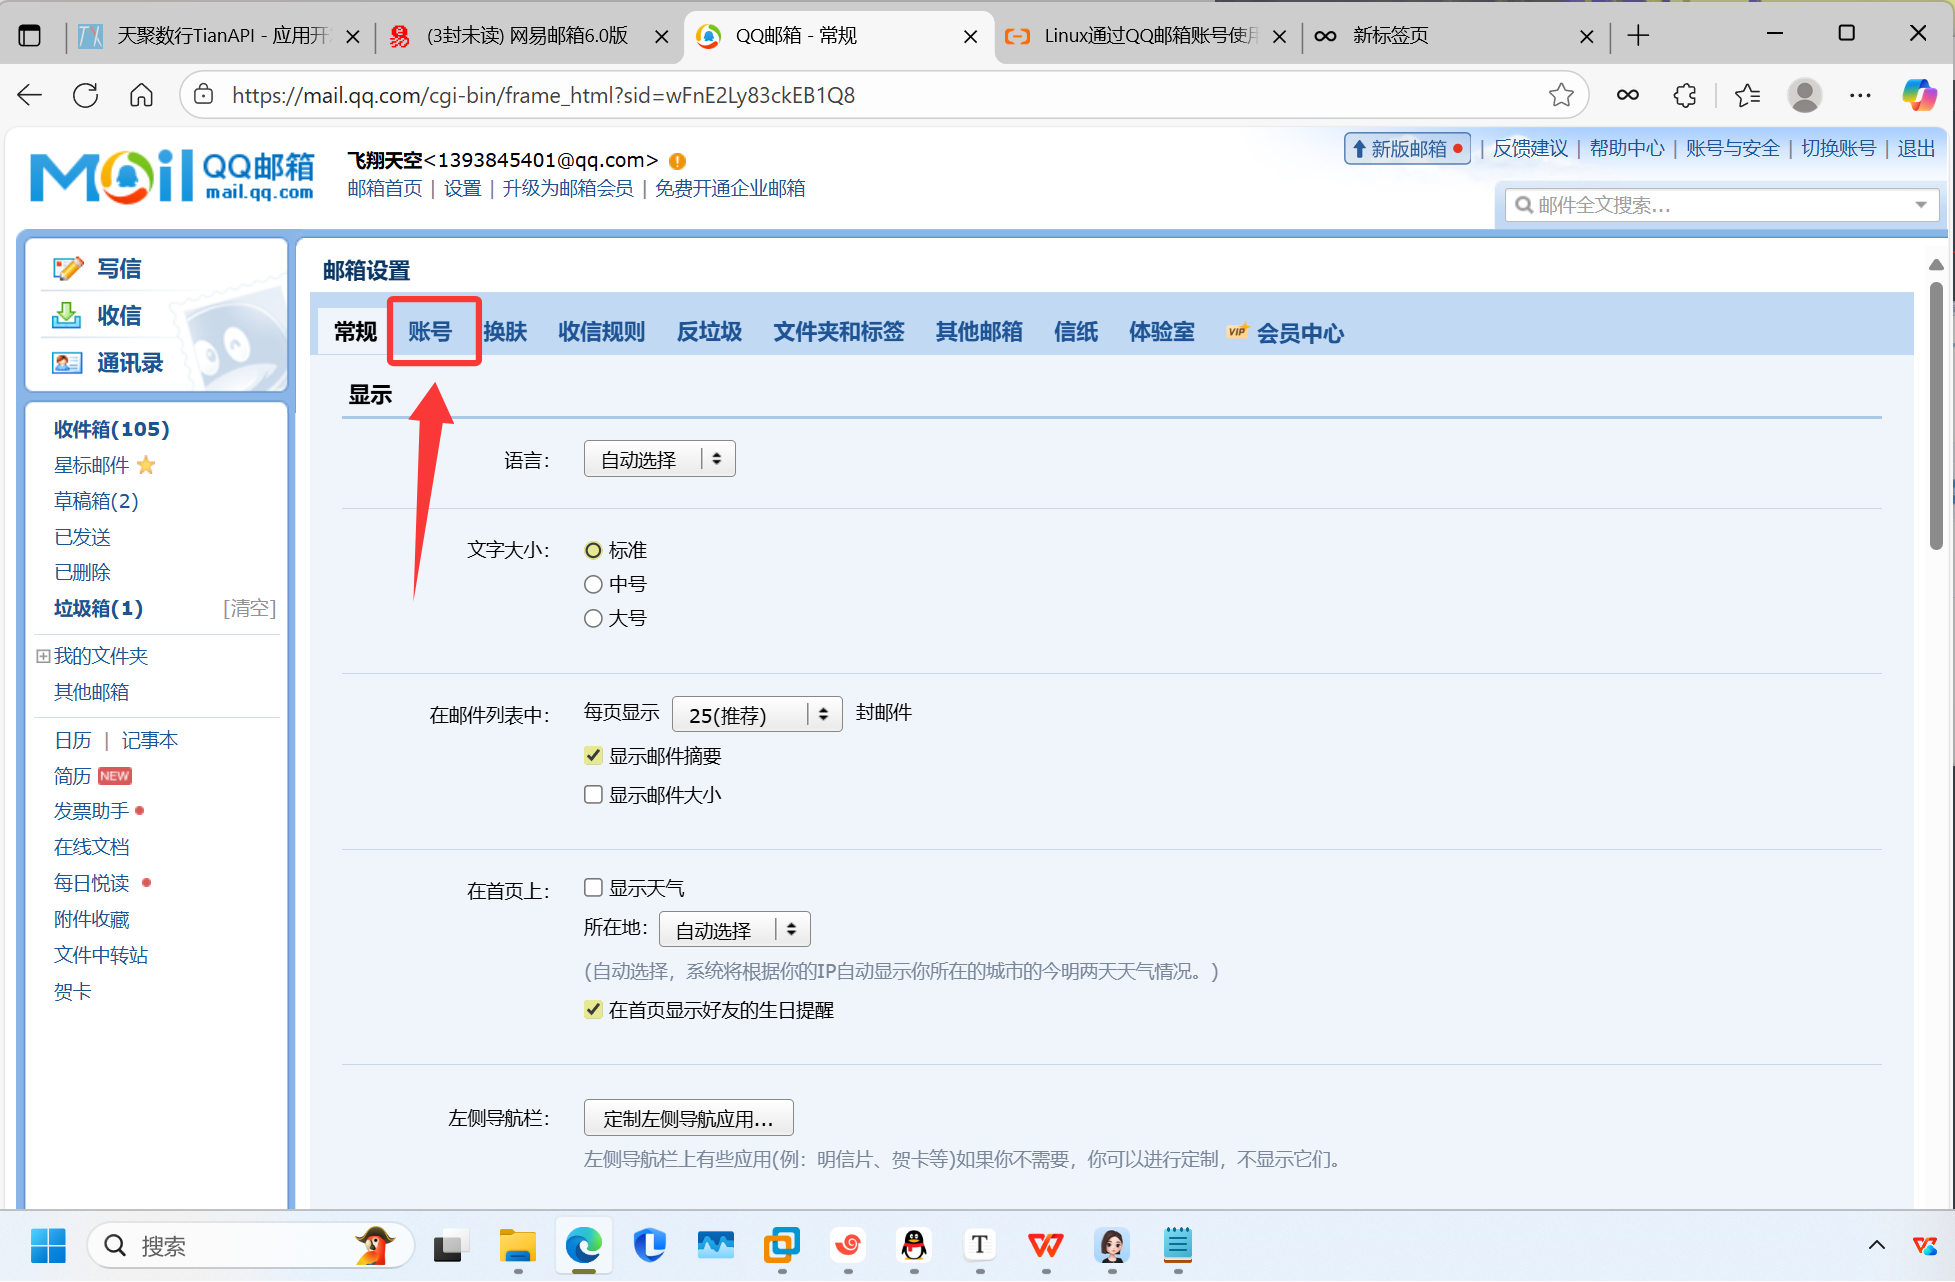1955x1282 pixels.
Task: Toggle the 显示天气 checkbox
Action: (593, 887)
